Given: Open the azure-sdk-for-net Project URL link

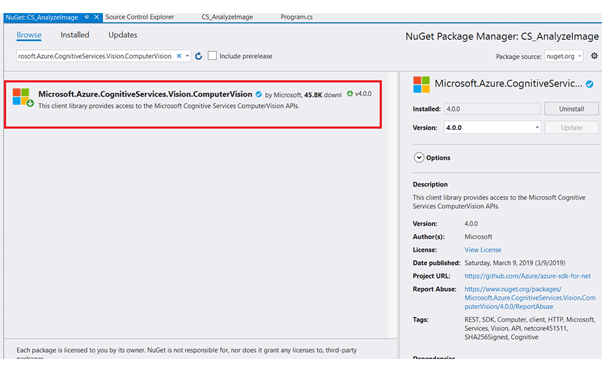Looking at the screenshot, I should 528,276.
